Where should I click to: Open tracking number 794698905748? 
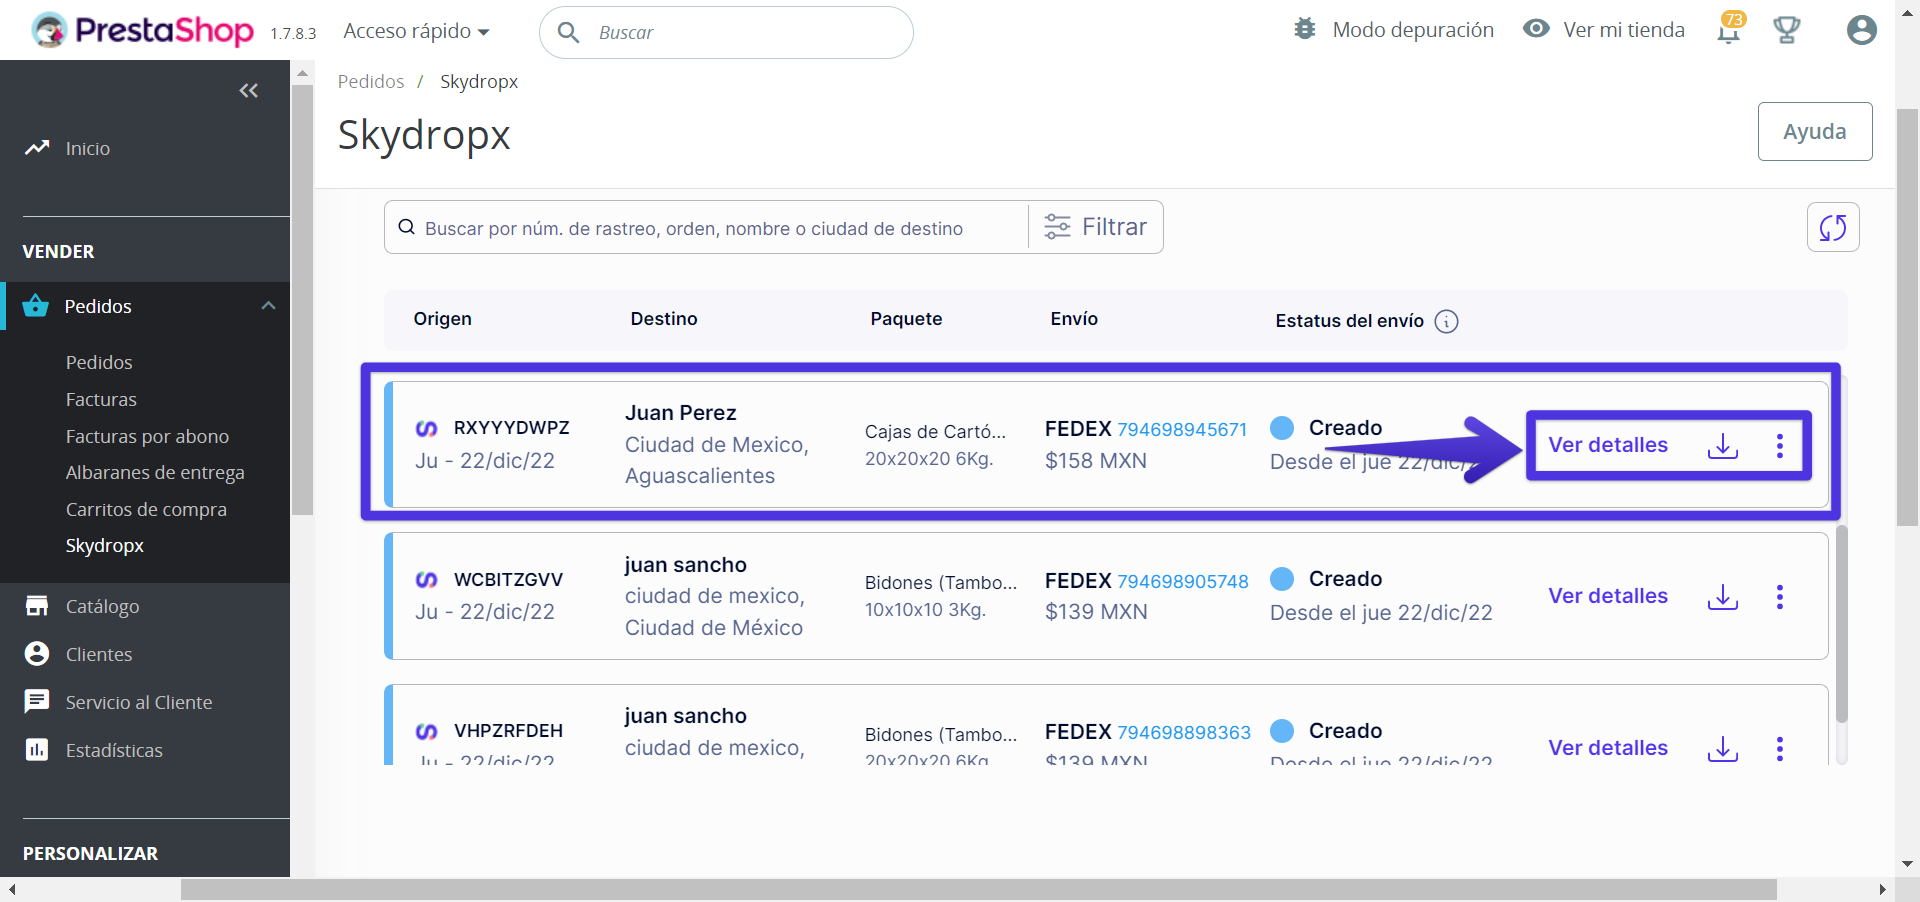[1183, 581]
